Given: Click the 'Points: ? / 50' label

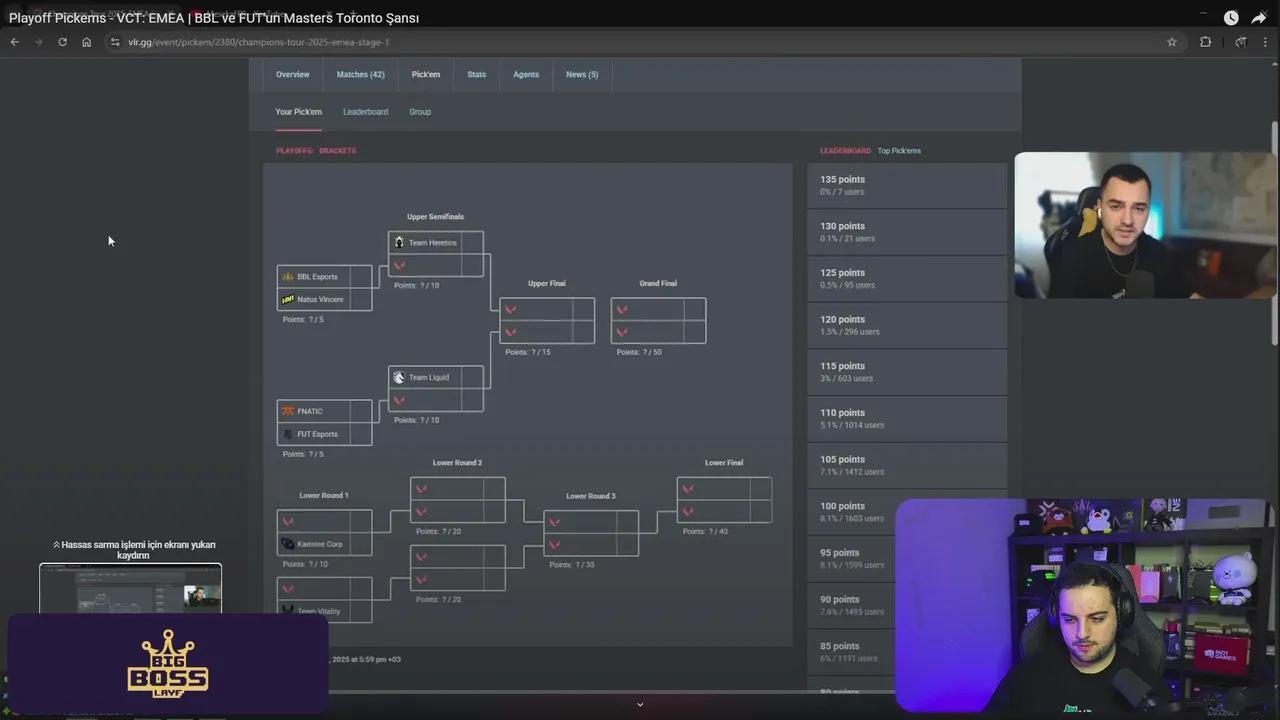Looking at the screenshot, I should click(639, 352).
